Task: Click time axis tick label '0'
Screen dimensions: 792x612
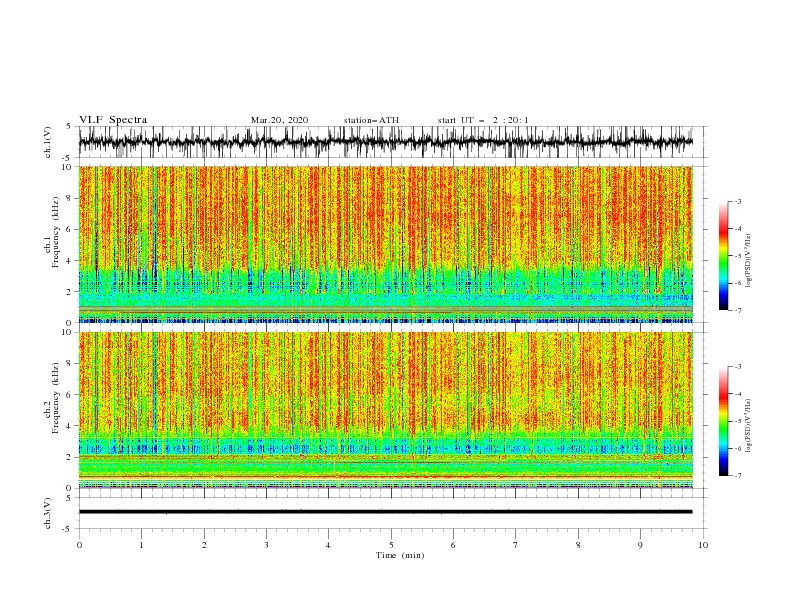Action: 79,545
